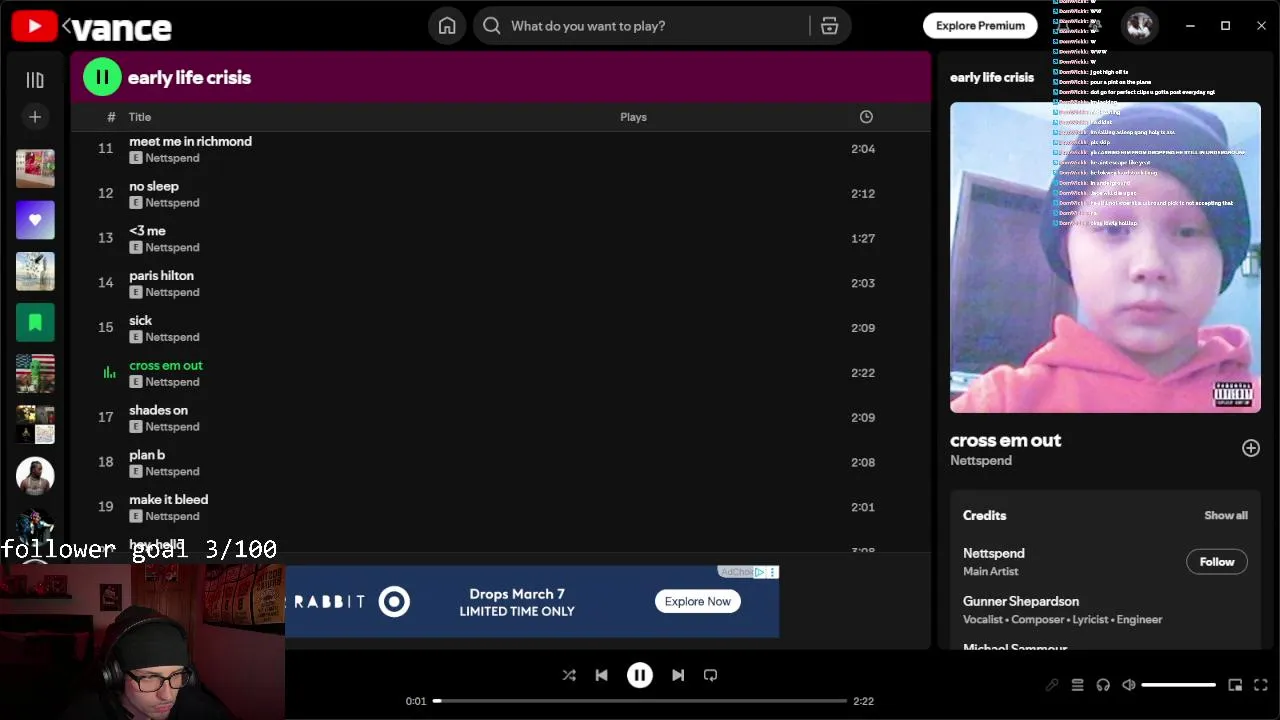Toggle repeat mode

coord(710,675)
